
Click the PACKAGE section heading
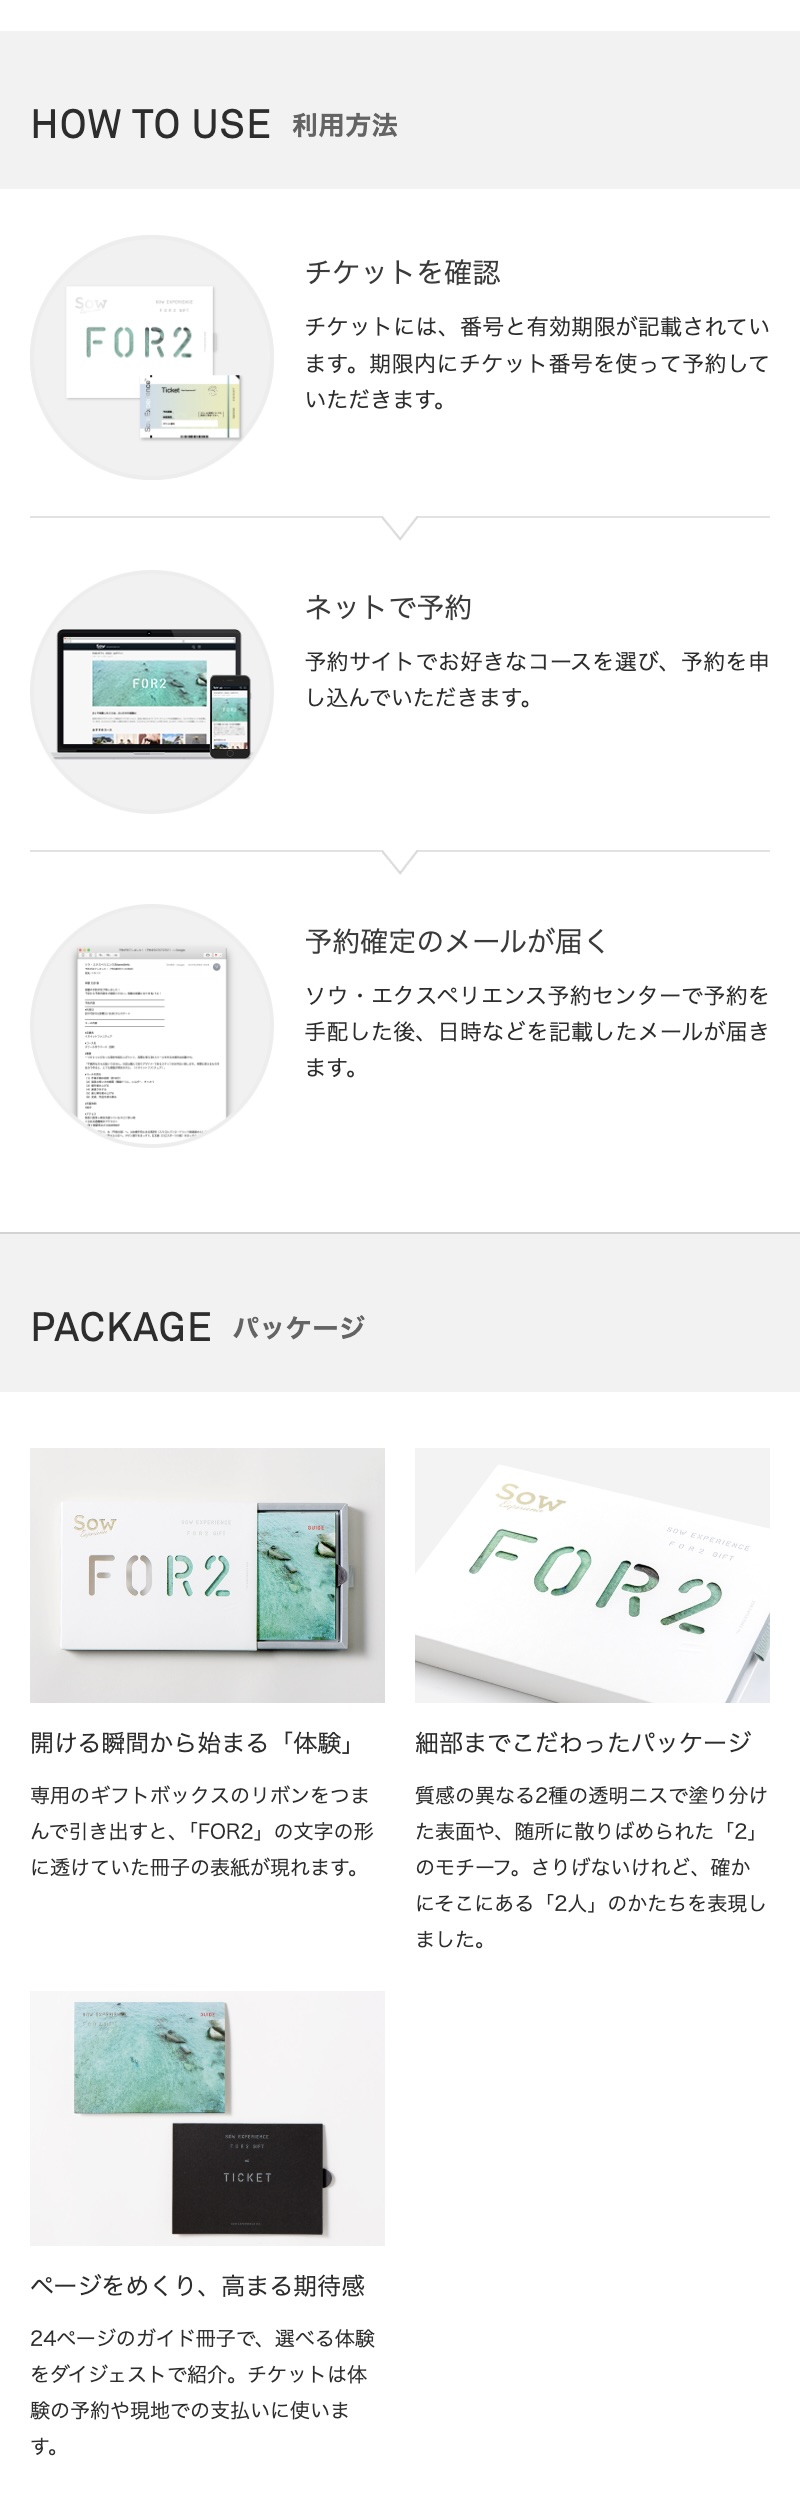point(121,1327)
